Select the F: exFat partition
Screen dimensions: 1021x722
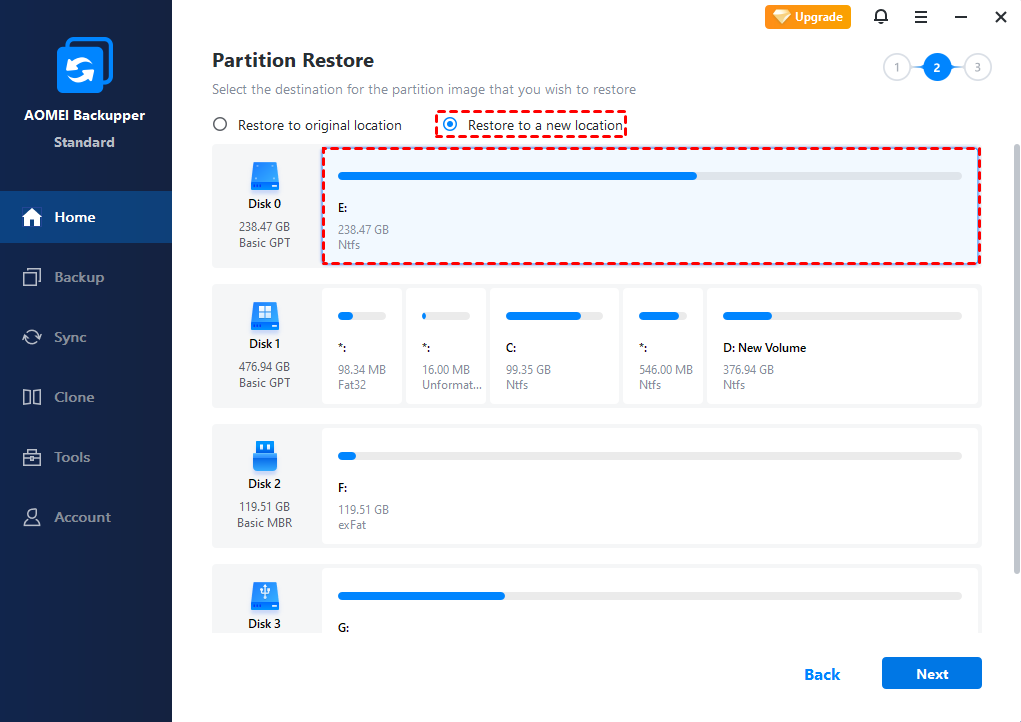coord(650,486)
